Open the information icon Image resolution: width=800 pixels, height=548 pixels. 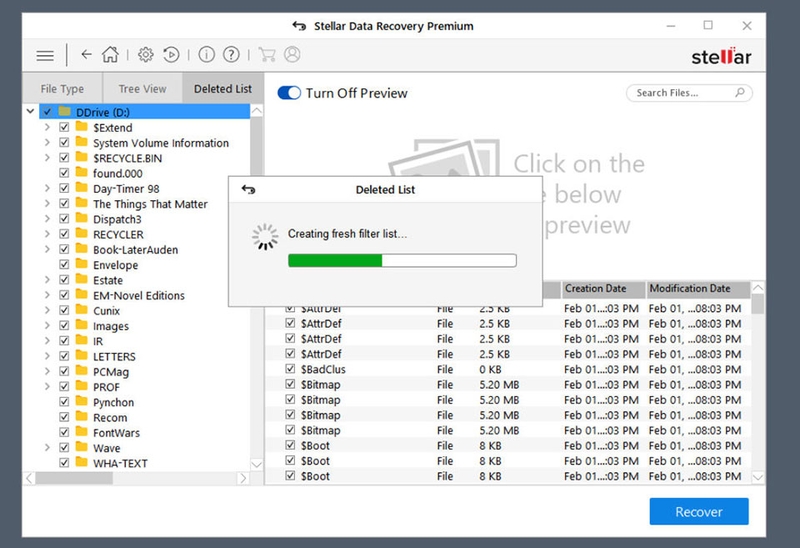(206, 55)
